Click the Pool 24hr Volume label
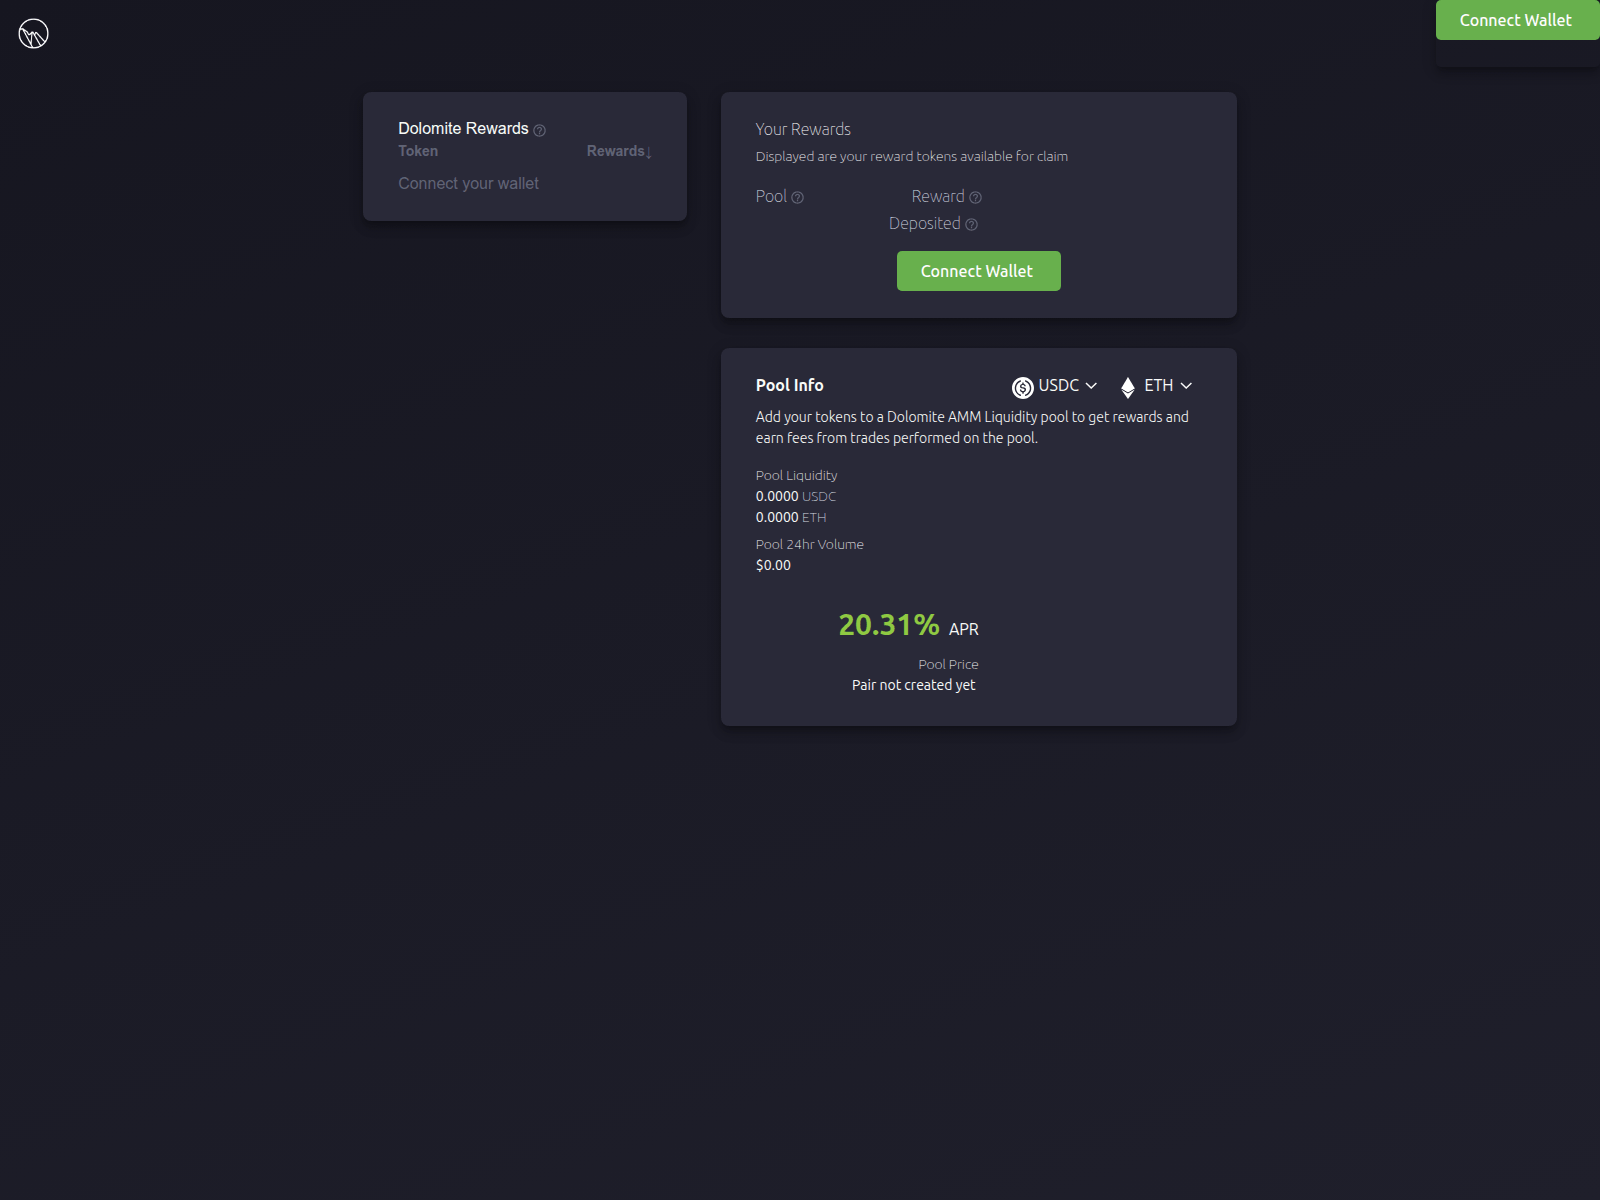The image size is (1600, 1200). [x=809, y=544]
